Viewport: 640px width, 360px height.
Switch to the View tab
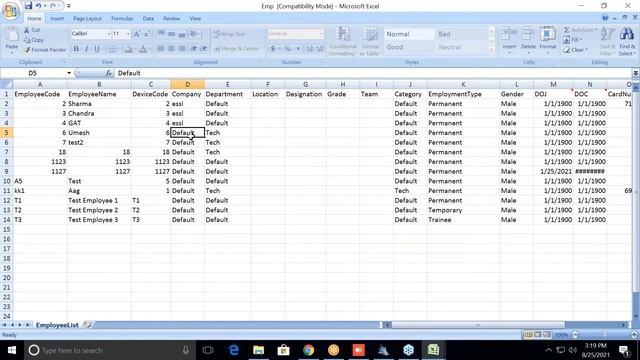195,19
